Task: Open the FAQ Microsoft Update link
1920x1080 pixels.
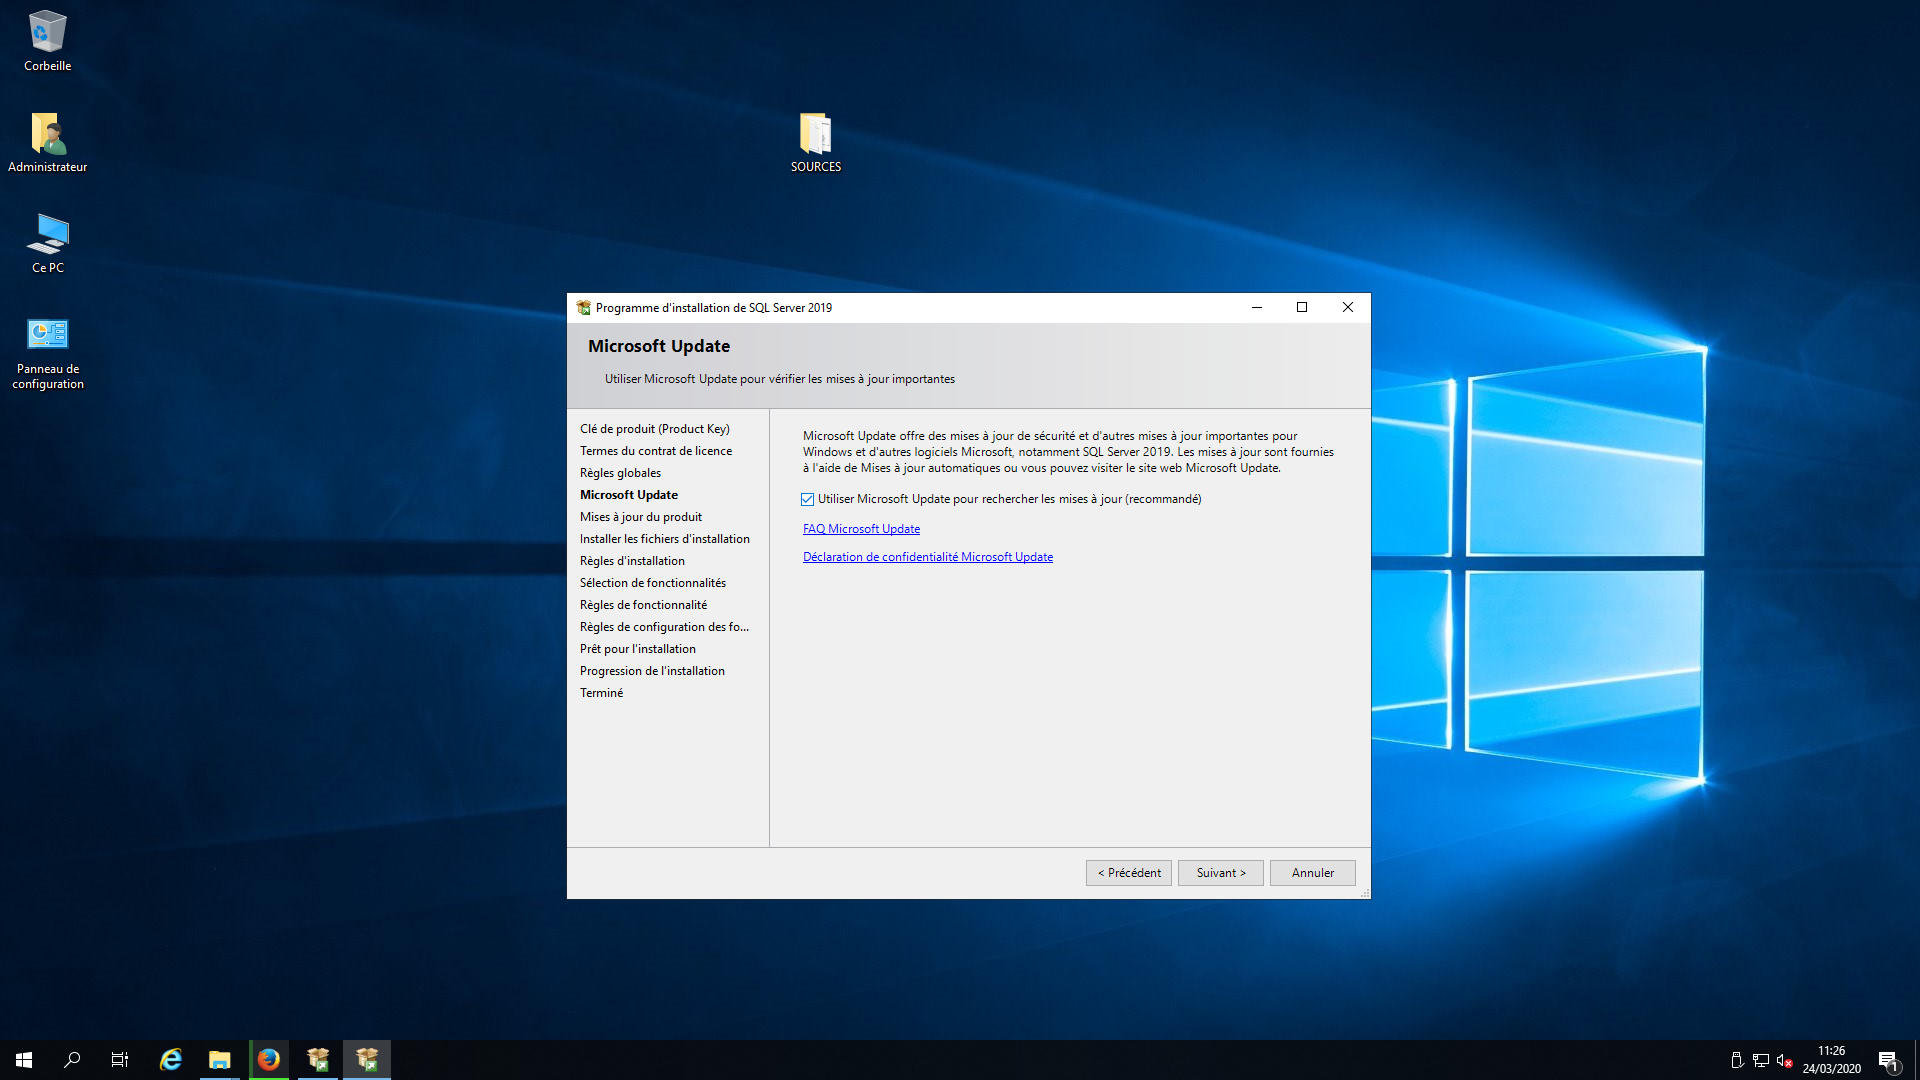Action: point(861,528)
